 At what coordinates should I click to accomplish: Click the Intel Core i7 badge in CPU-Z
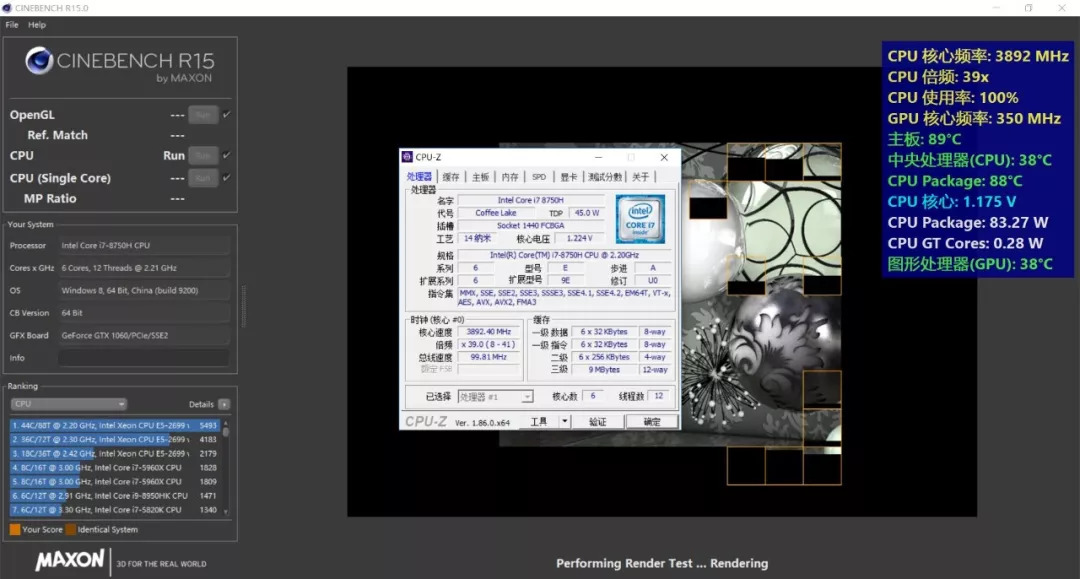(640, 220)
